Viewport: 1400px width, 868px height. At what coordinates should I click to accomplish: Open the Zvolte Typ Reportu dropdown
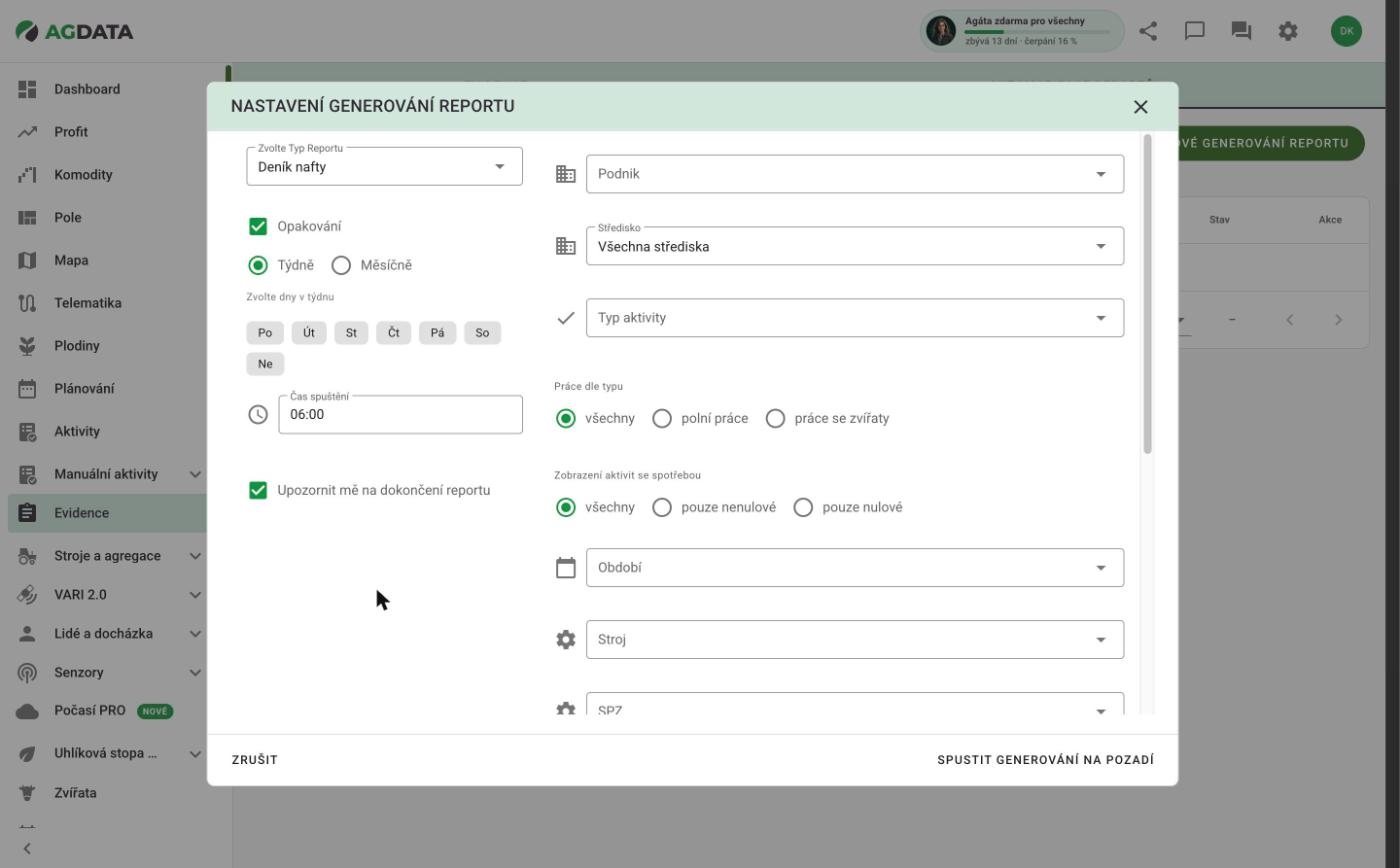click(x=384, y=167)
